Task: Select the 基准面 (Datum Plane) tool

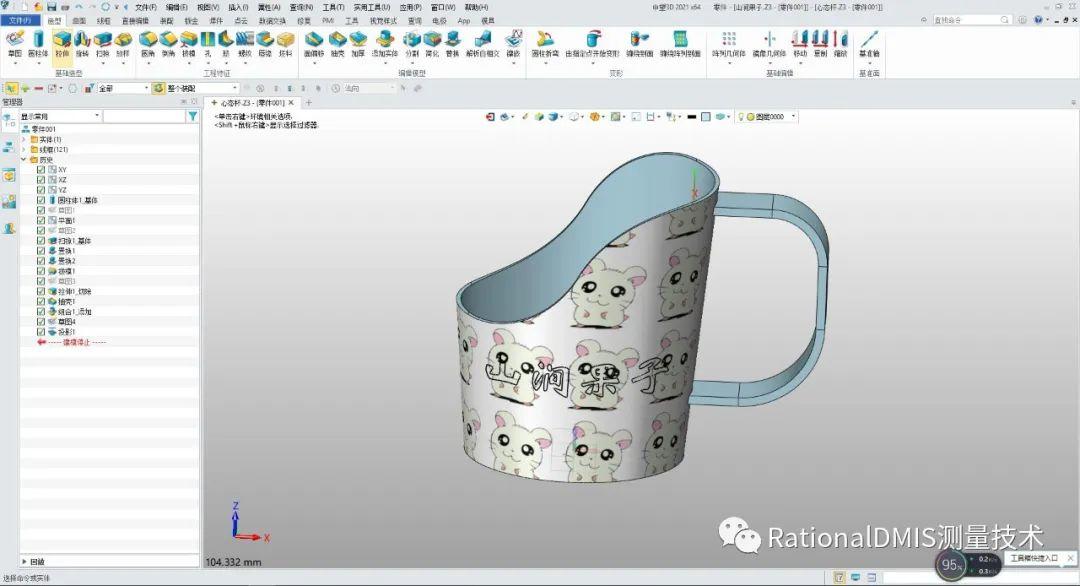Action: 869,43
